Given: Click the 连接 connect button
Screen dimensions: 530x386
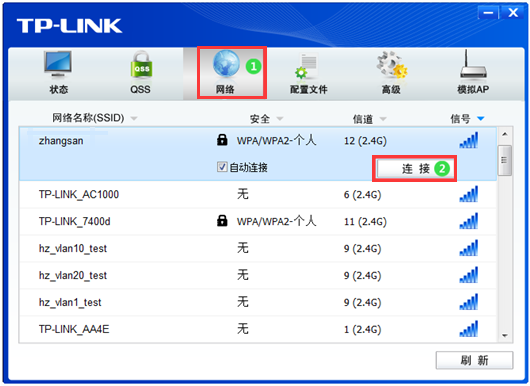Looking at the screenshot, I should (x=414, y=168).
